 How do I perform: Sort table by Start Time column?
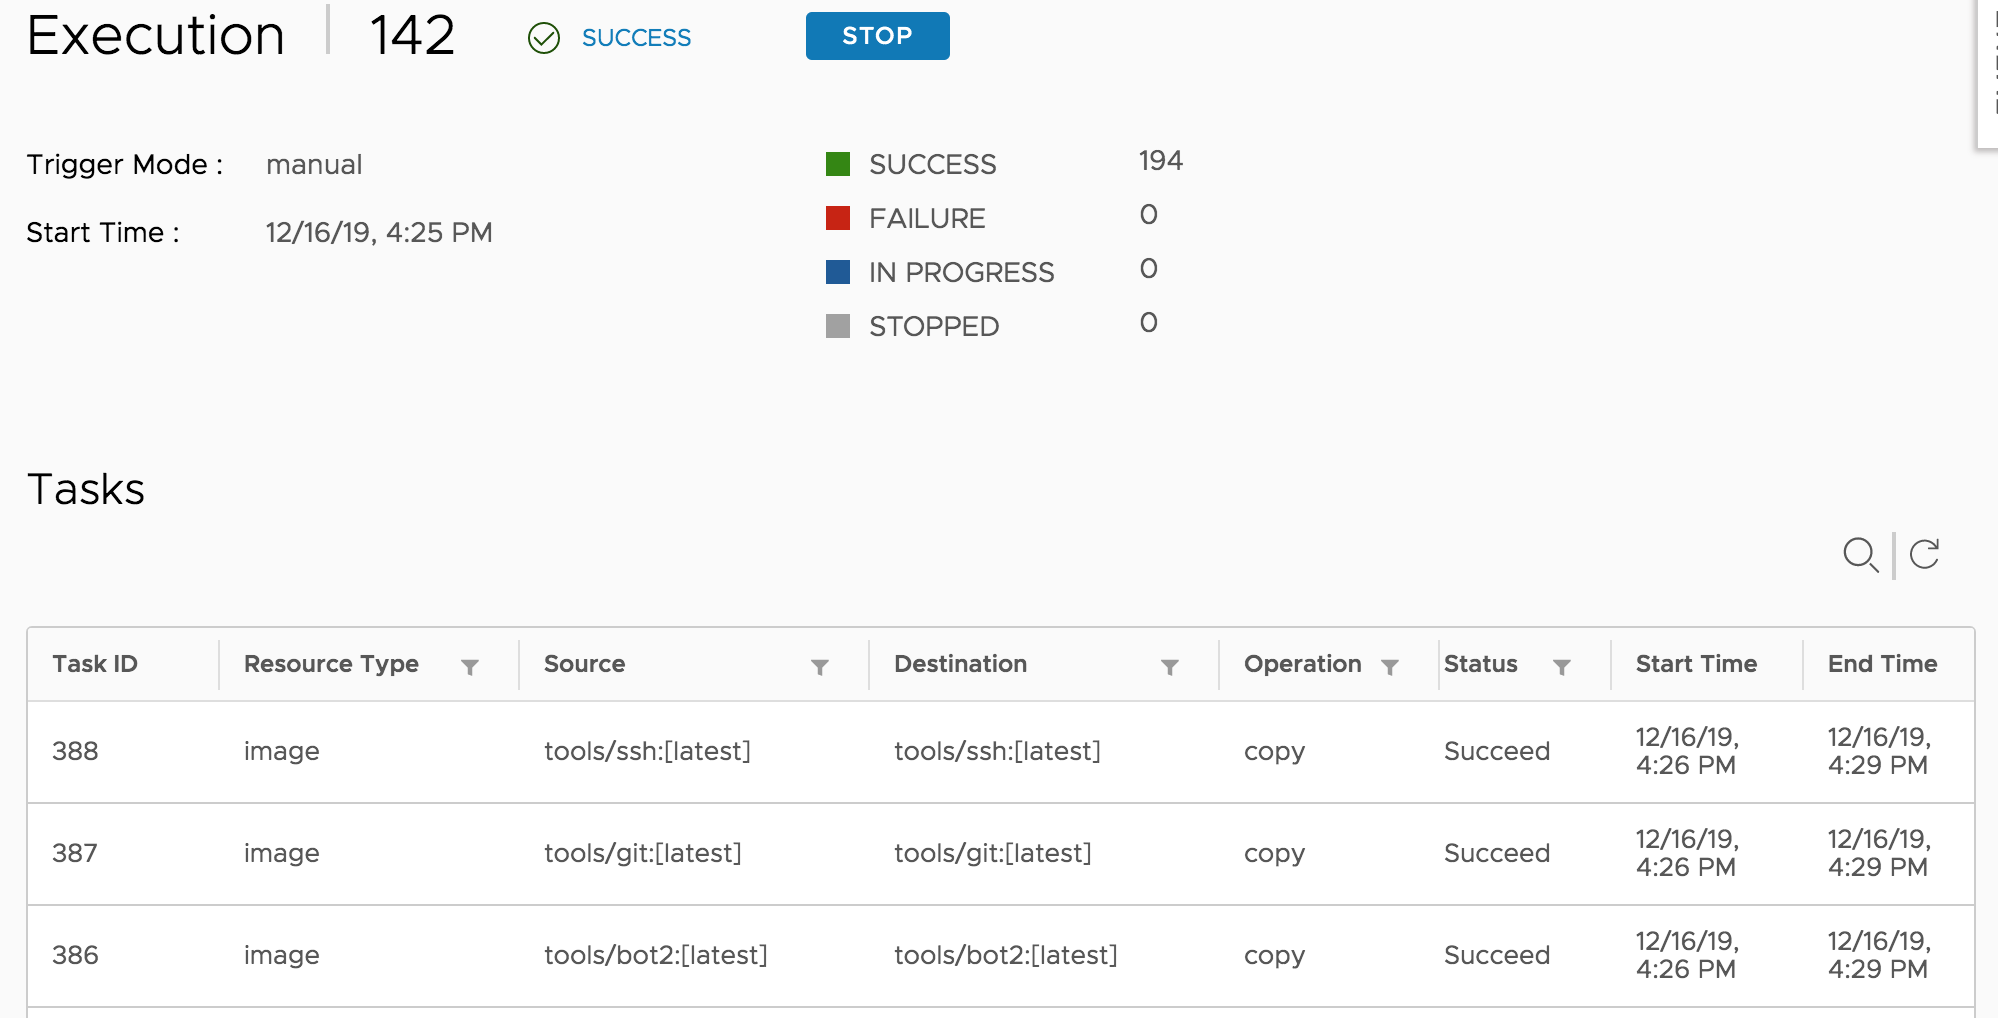pos(1695,663)
